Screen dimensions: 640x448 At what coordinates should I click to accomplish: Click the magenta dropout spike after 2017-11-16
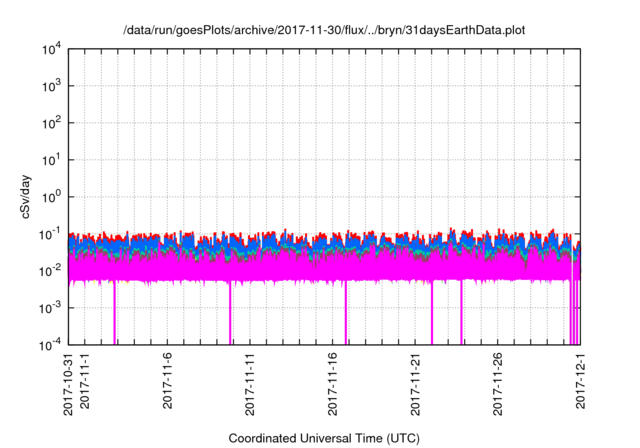(346, 313)
